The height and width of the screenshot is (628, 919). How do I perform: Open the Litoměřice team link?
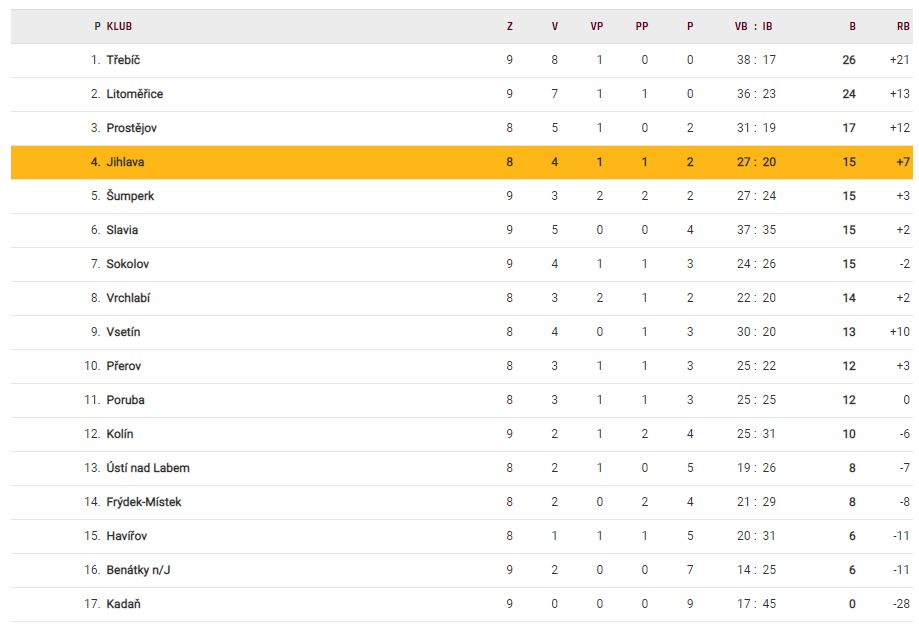(x=134, y=94)
